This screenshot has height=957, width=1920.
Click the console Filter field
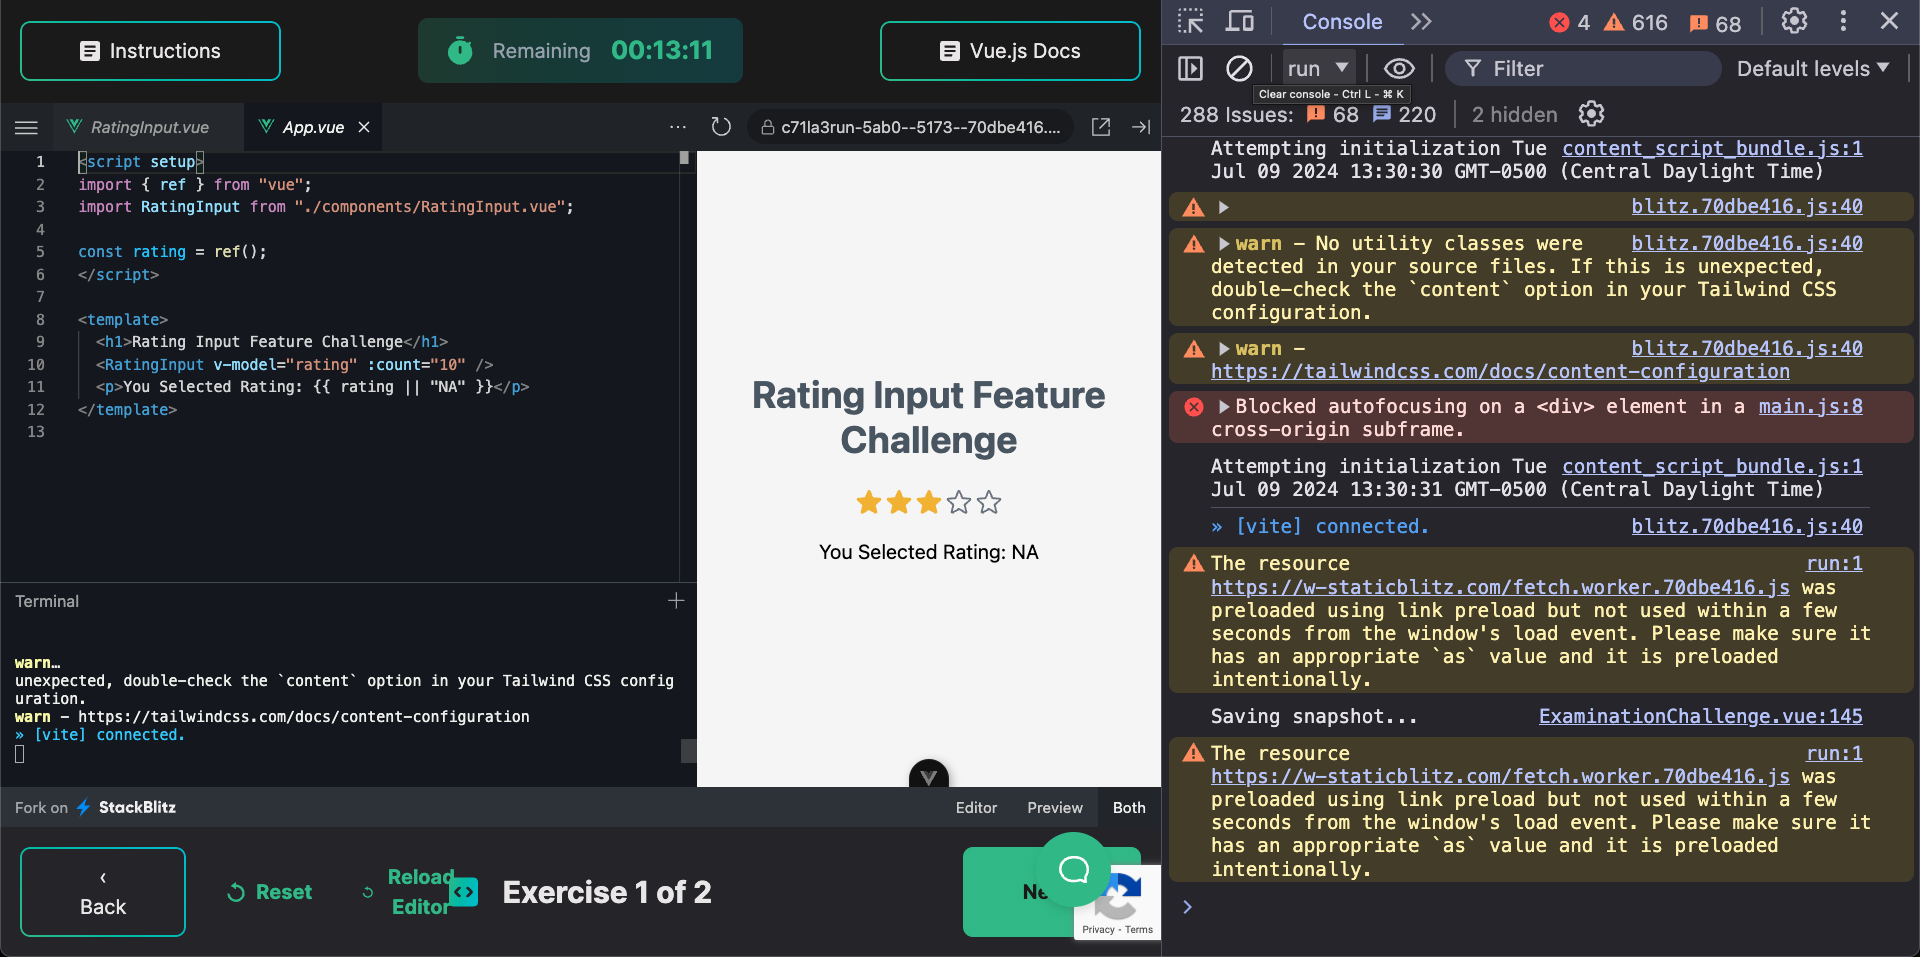coord(1584,68)
